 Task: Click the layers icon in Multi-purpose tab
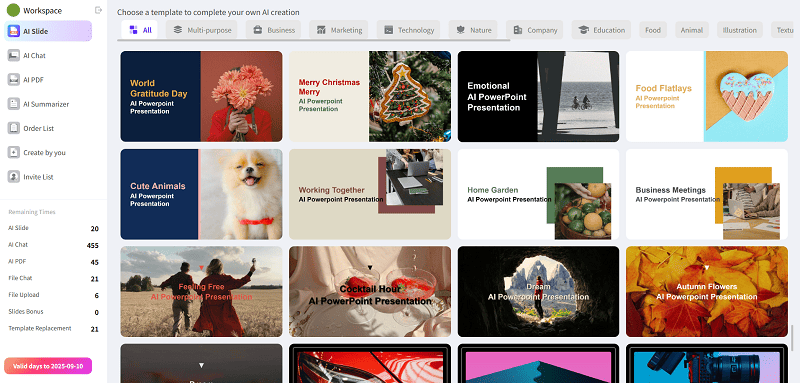pyautogui.click(x=178, y=30)
